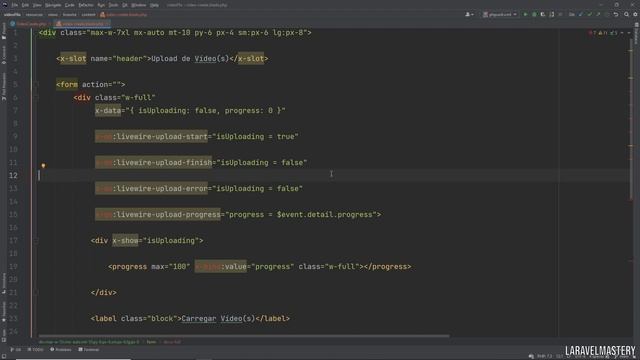Click the form breadcrumb at editor bottom
This screenshot has height=360, width=640.
coord(151,342)
